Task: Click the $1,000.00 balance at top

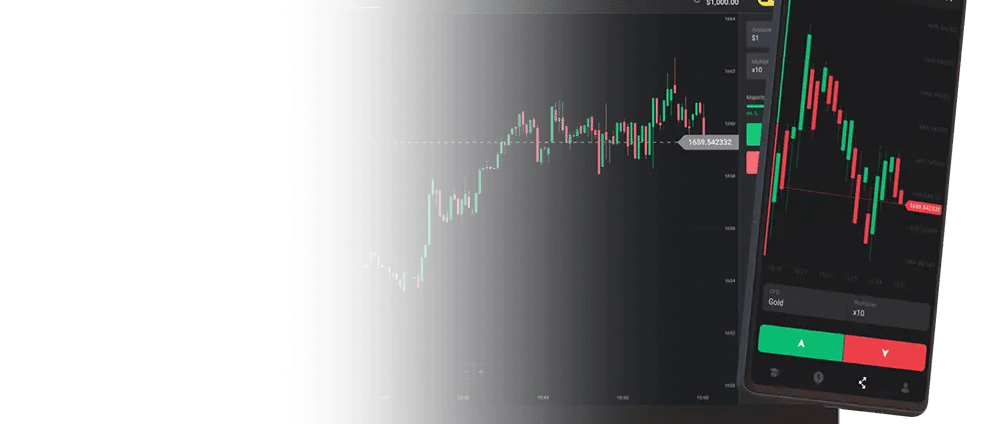Action: pos(722,3)
